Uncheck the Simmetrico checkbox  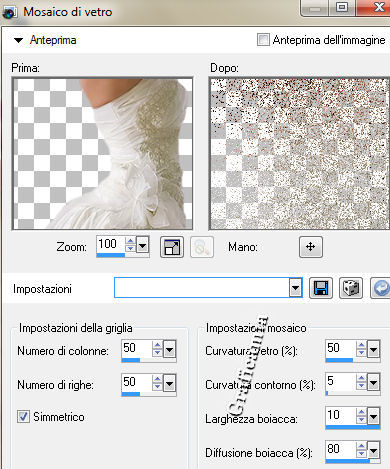point(23,416)
